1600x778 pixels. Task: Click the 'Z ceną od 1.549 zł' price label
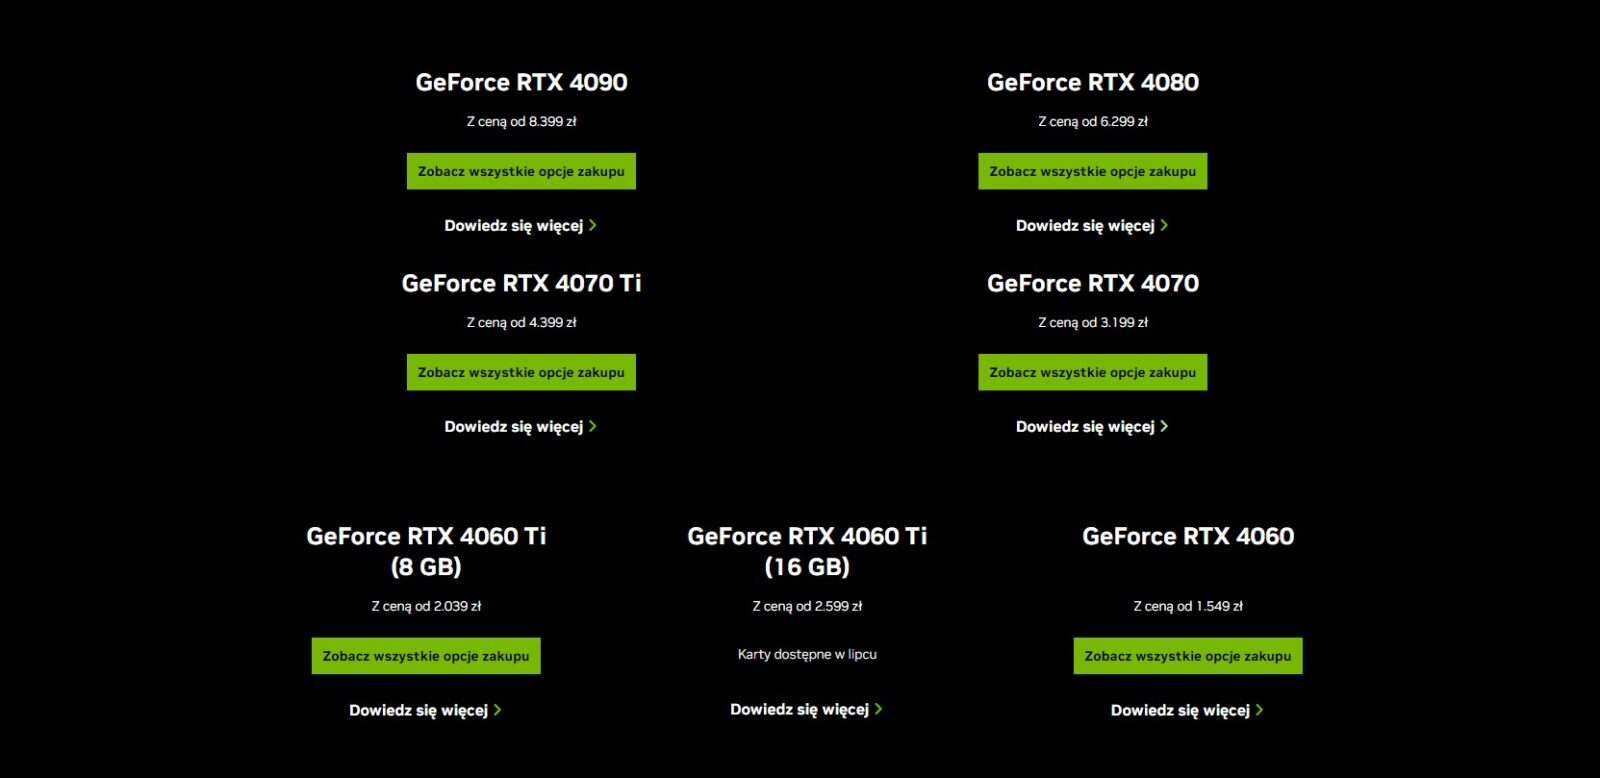pos(1188,606)
